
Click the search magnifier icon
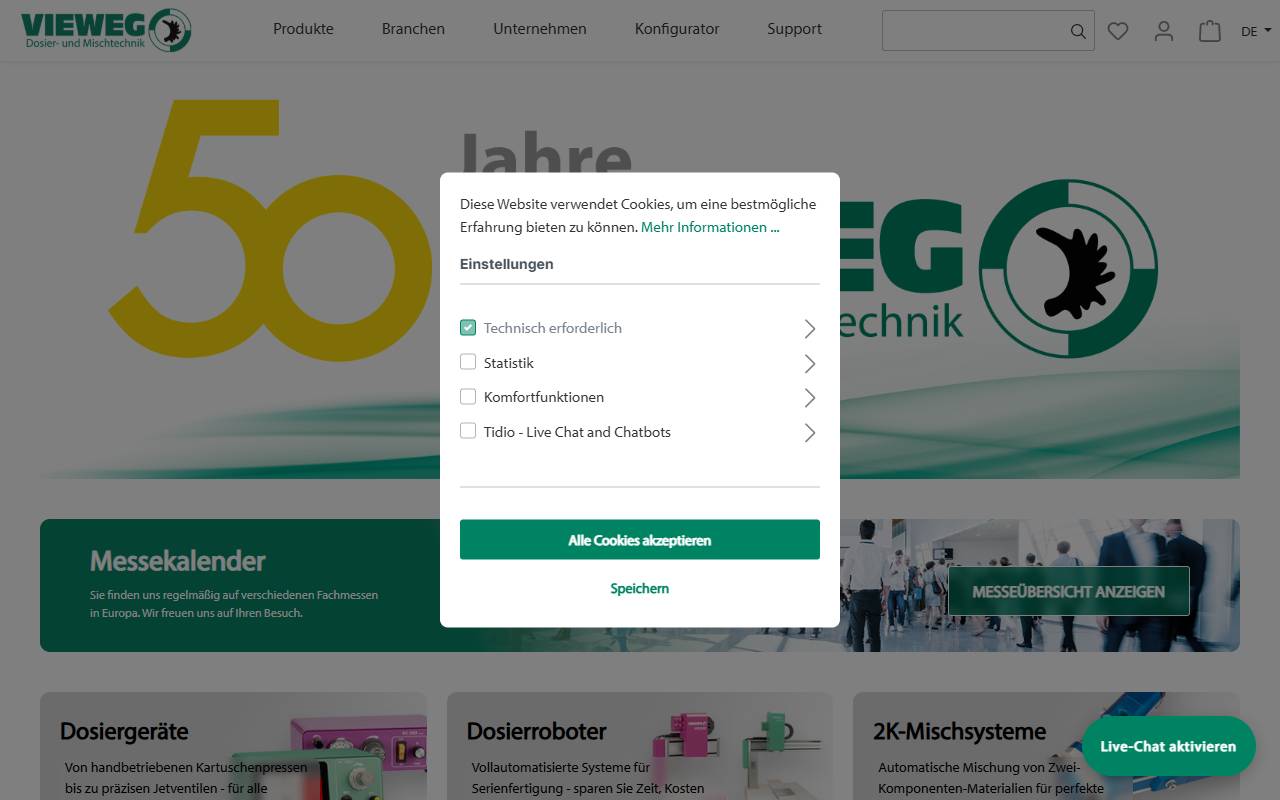pos(1078,31)
